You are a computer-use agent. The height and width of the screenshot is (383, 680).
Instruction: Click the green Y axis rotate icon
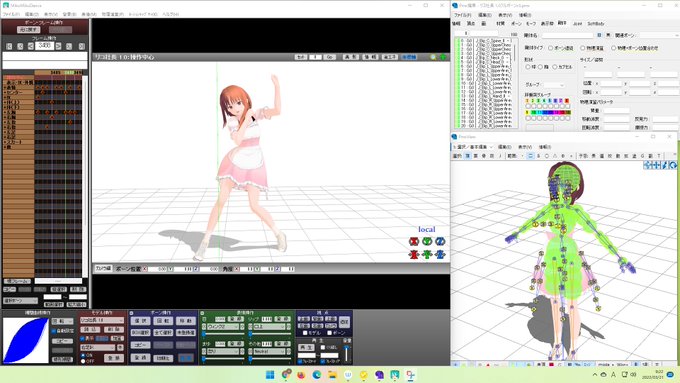point(427,241)
